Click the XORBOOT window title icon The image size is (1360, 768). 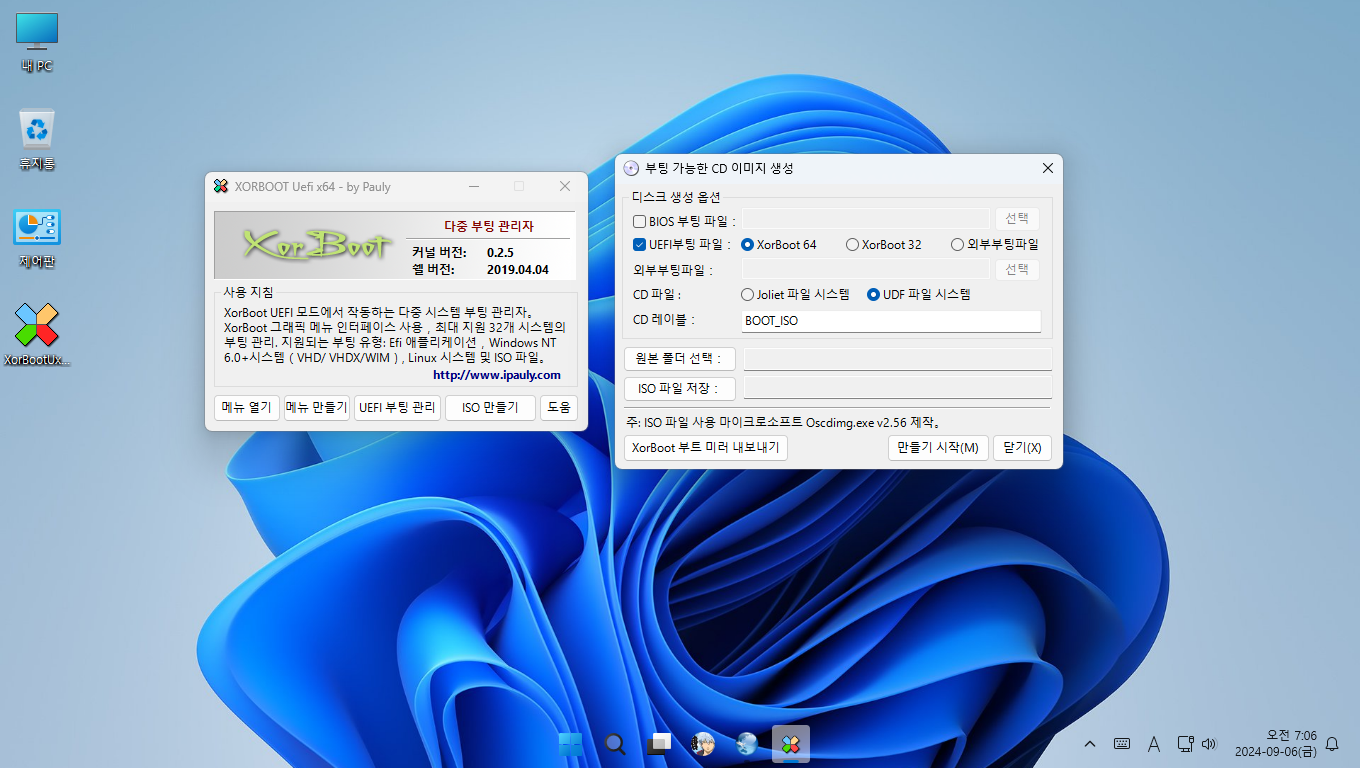221,186
